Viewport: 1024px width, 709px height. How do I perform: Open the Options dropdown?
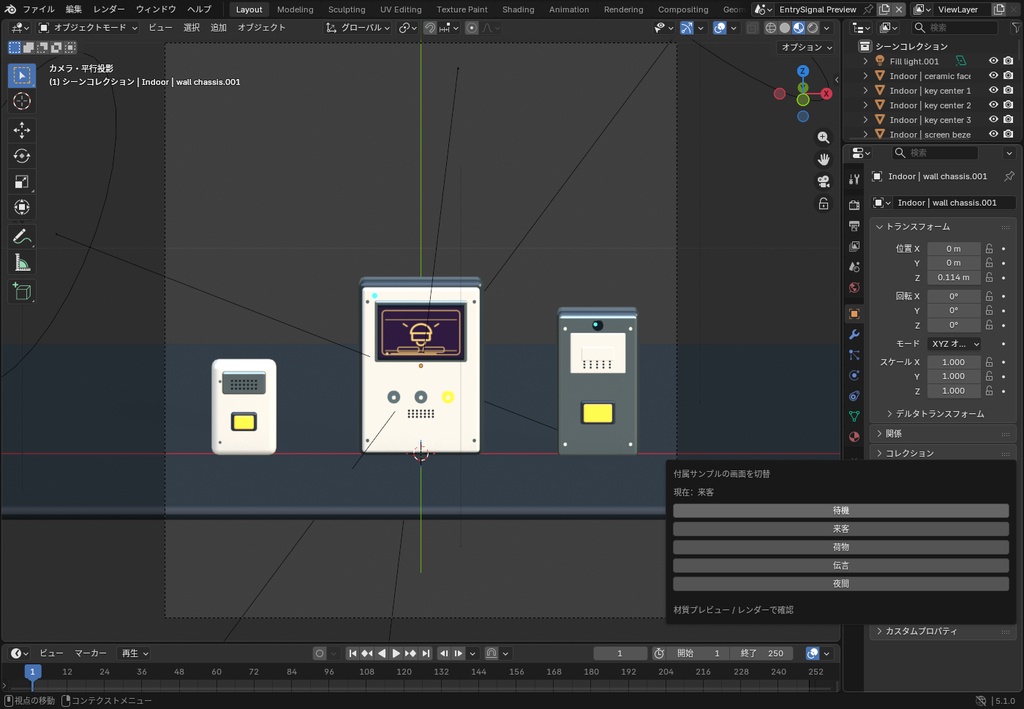[x=807, y=48]
